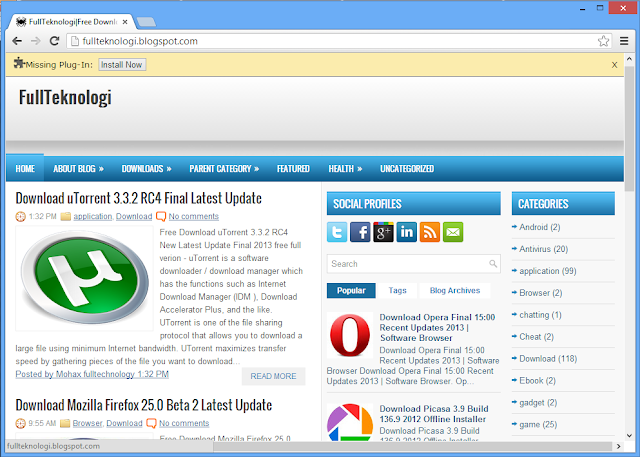Open the LinkedIn social profile icon
This screenshot has height=457, width=640.
(x=407, y=232)
